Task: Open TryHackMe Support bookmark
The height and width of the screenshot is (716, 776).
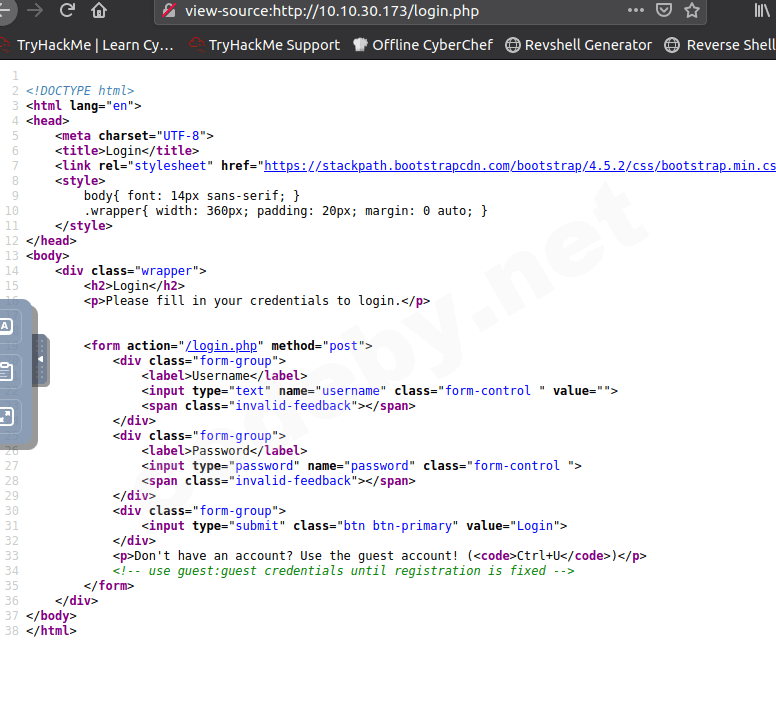Action: (x=265, y=45)
